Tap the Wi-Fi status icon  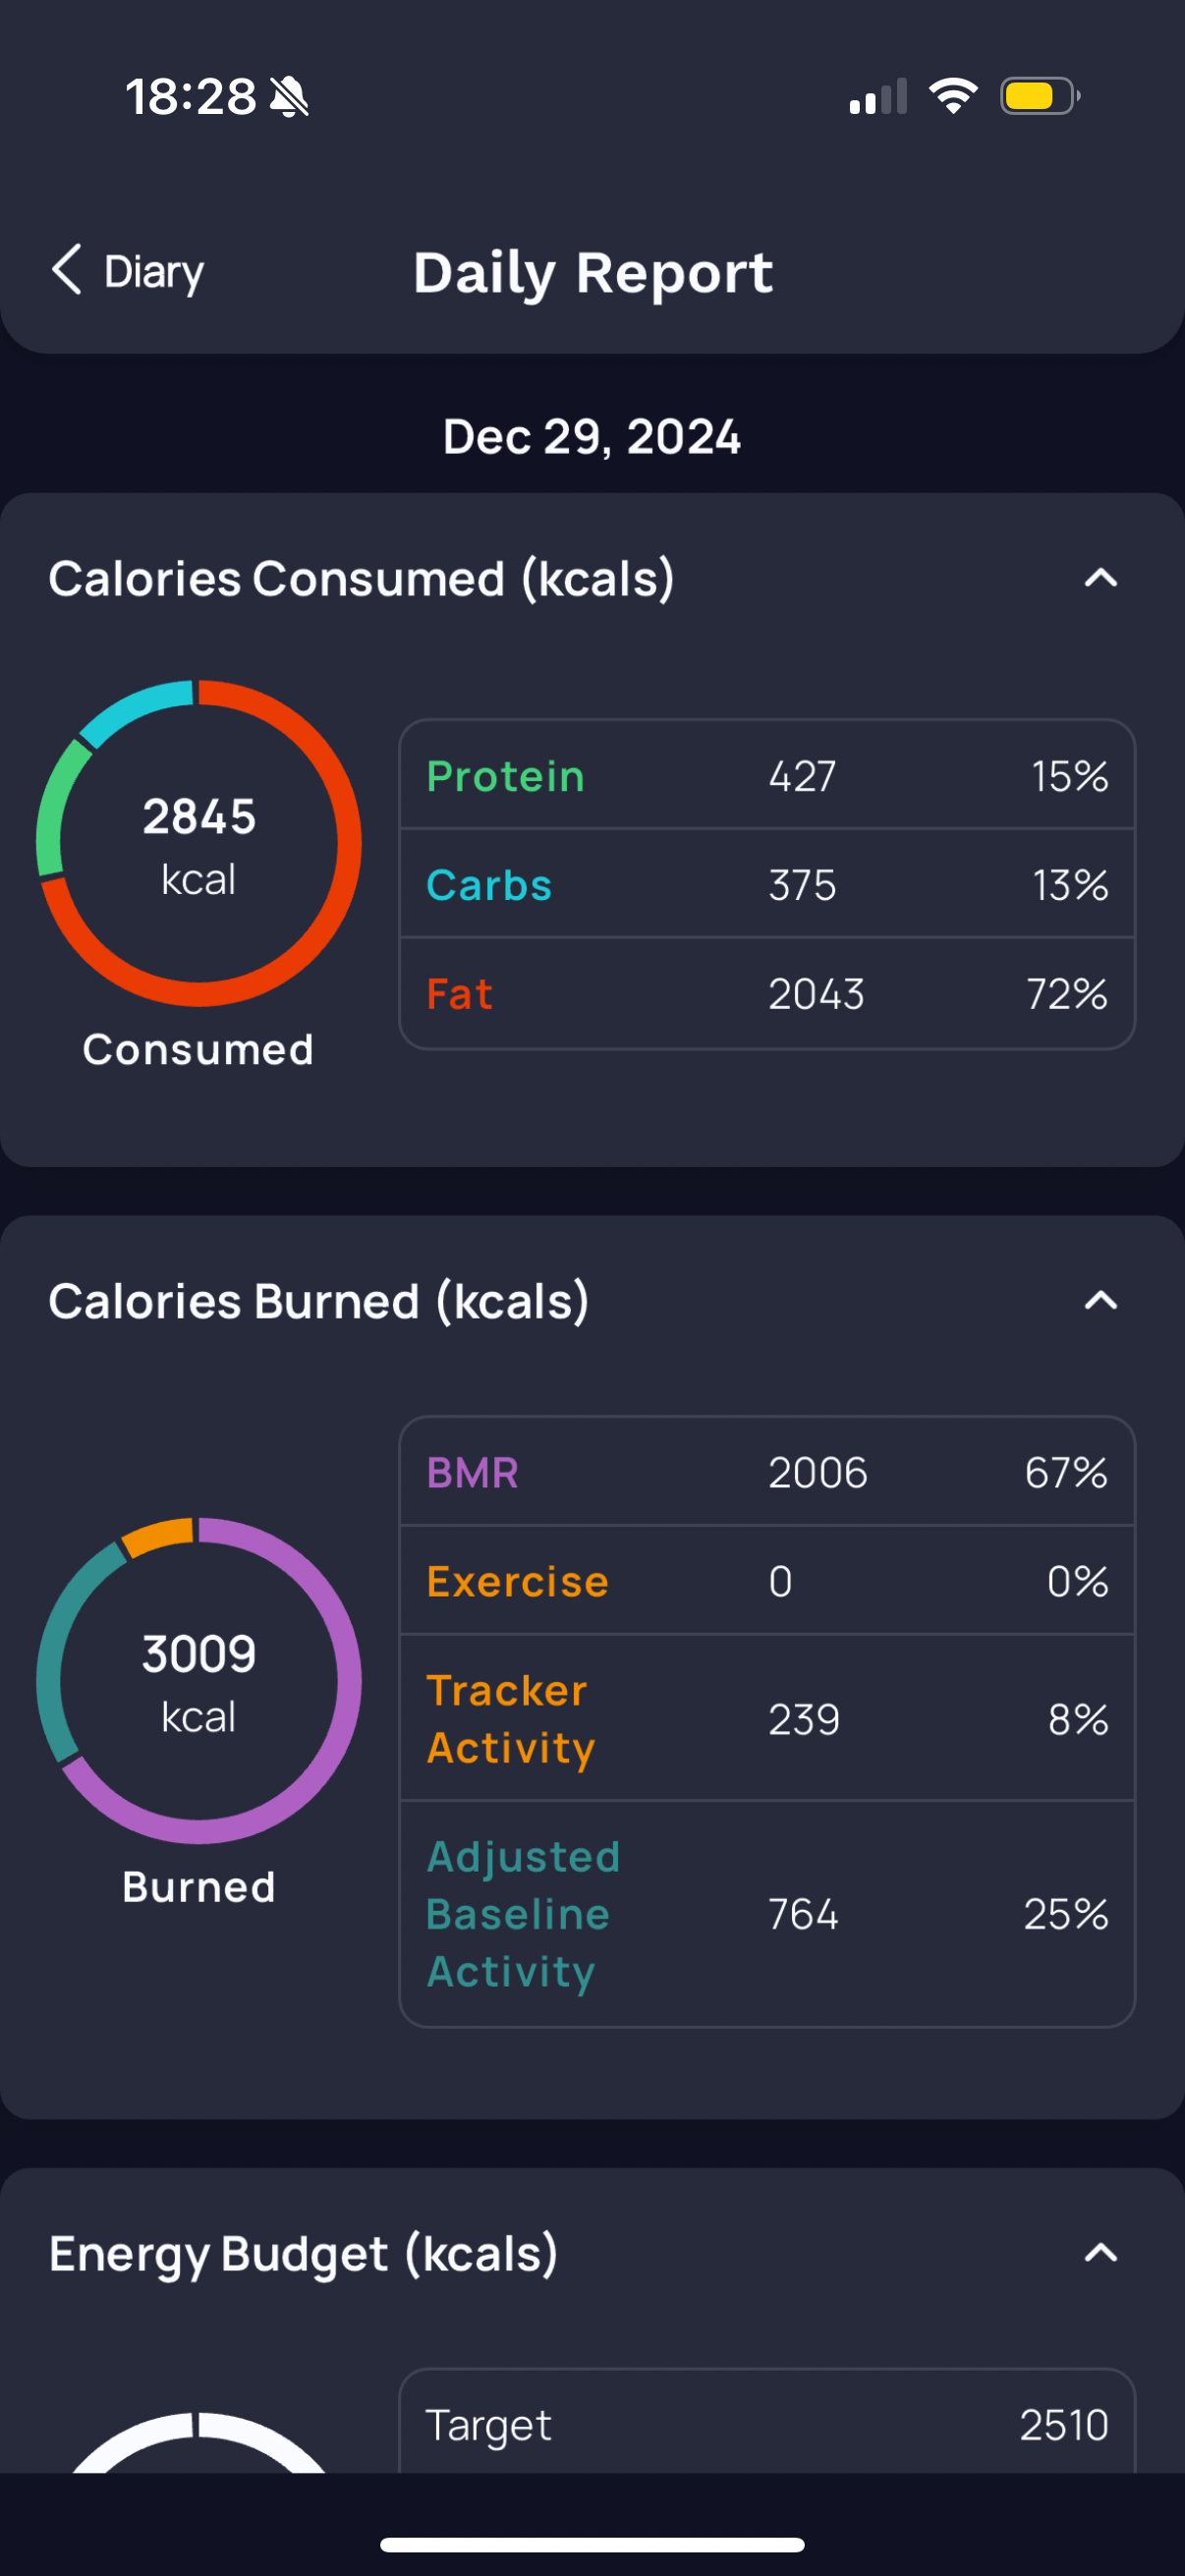(953, 96)
